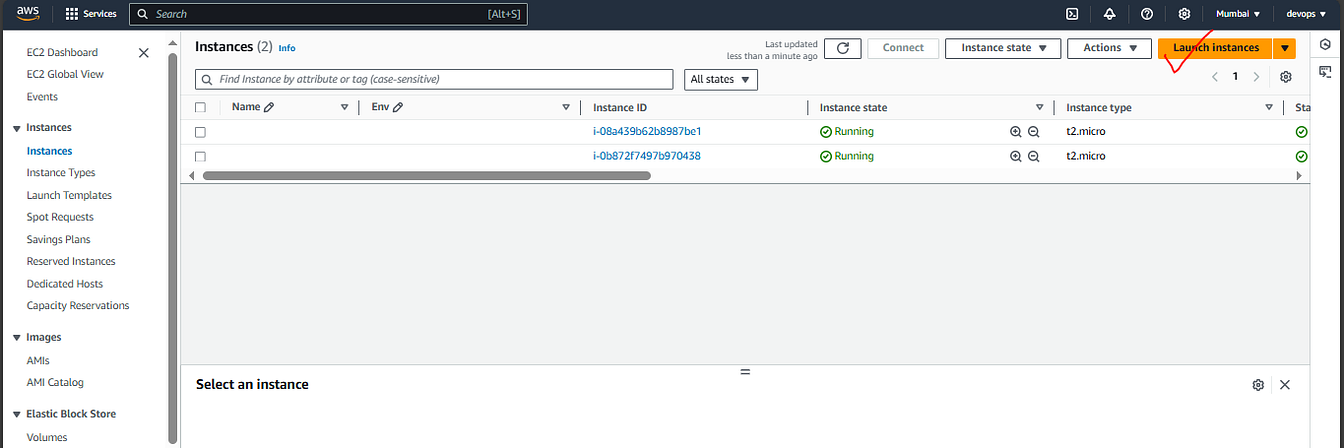Zoom in icon for instance i-0b872f7497b970438
The height and width of the screenshot is (448, 1344).
(x=1016, y=157)
